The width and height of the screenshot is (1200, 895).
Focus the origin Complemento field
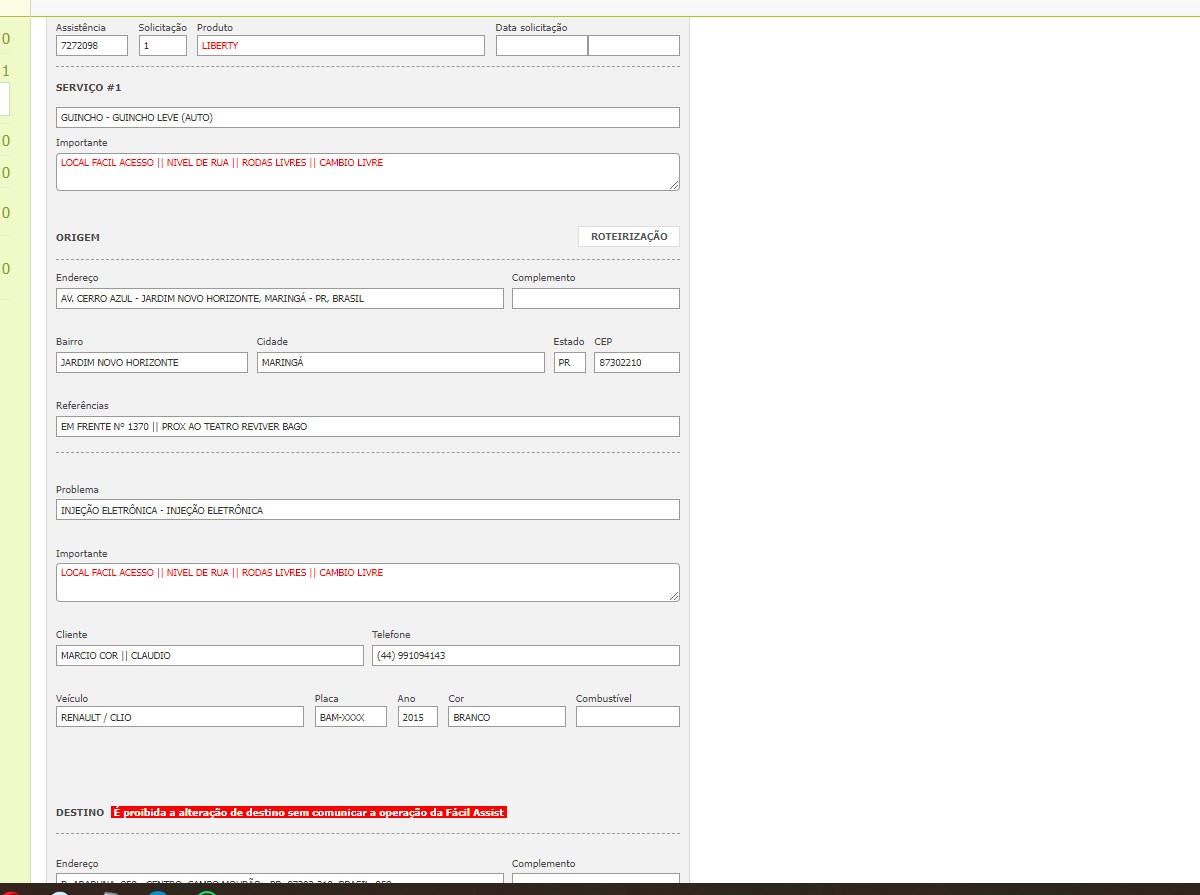point(595,299)
